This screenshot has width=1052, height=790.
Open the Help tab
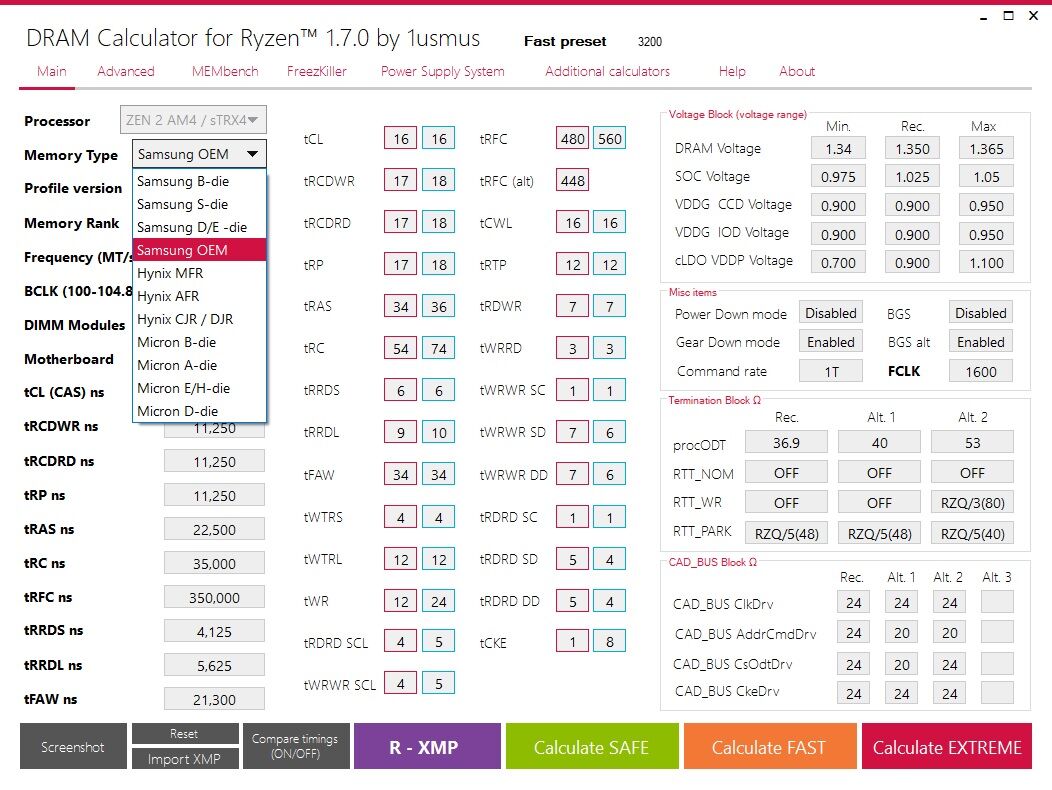(732, 71)
